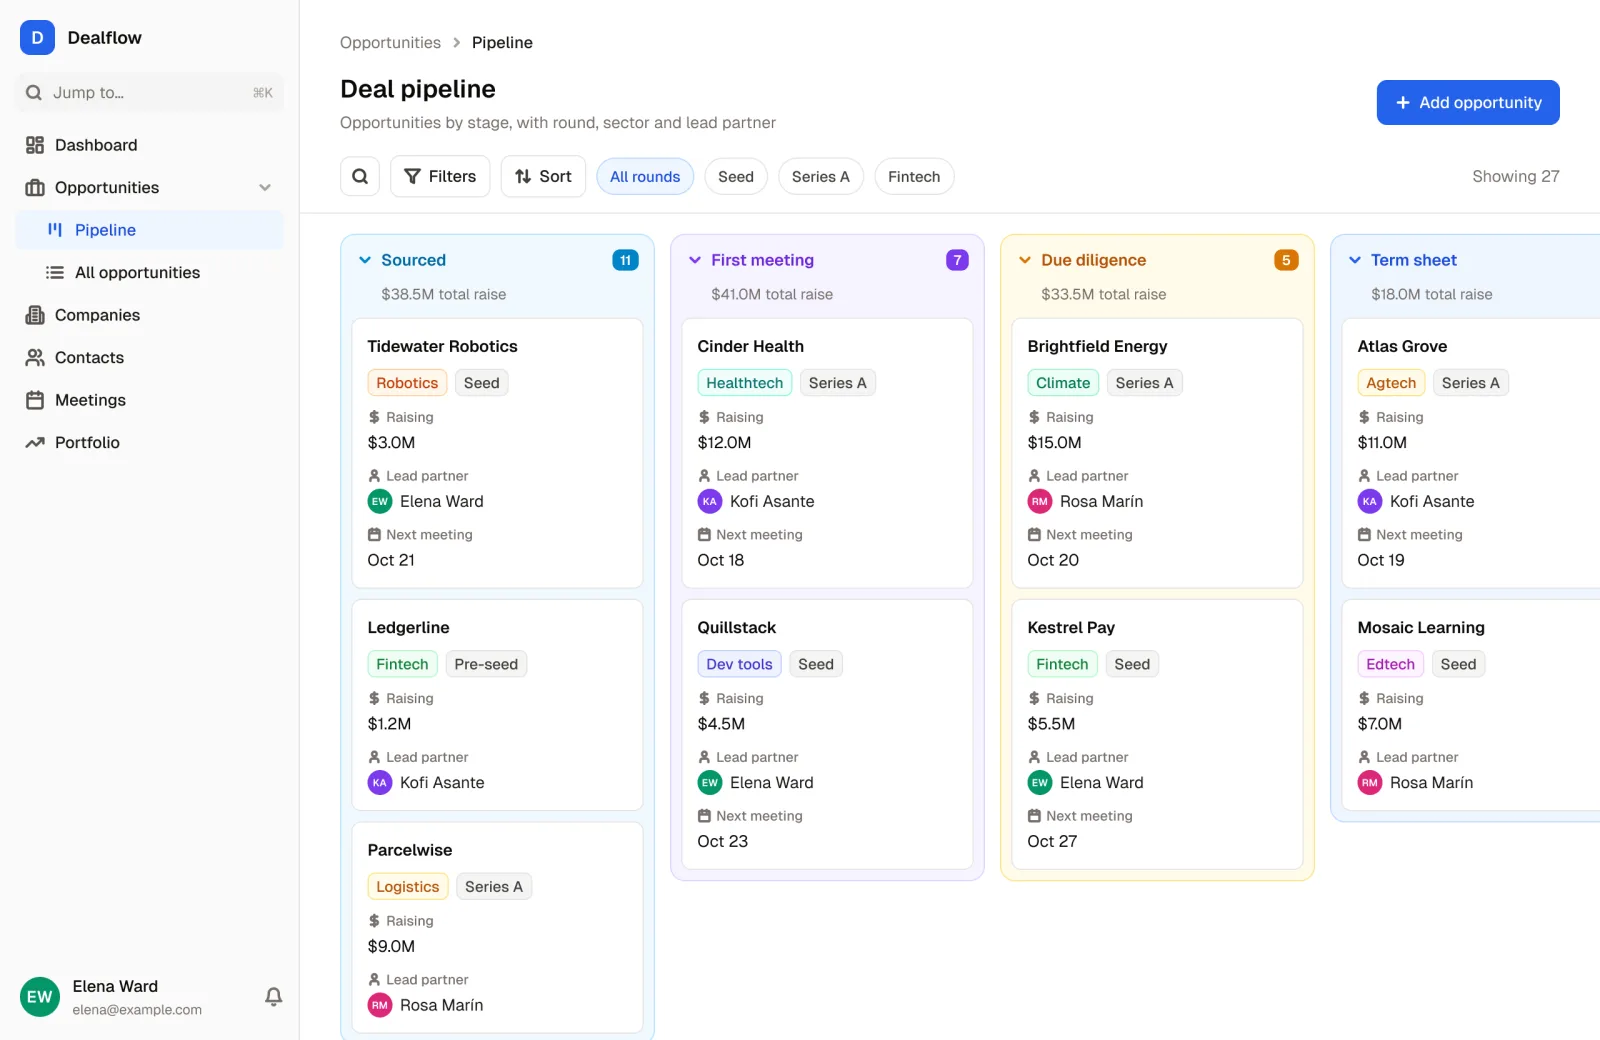Click Pre-seed tag on Ledgerline
Viewport: 1600px width, 1040px height.
coord(486,664)
